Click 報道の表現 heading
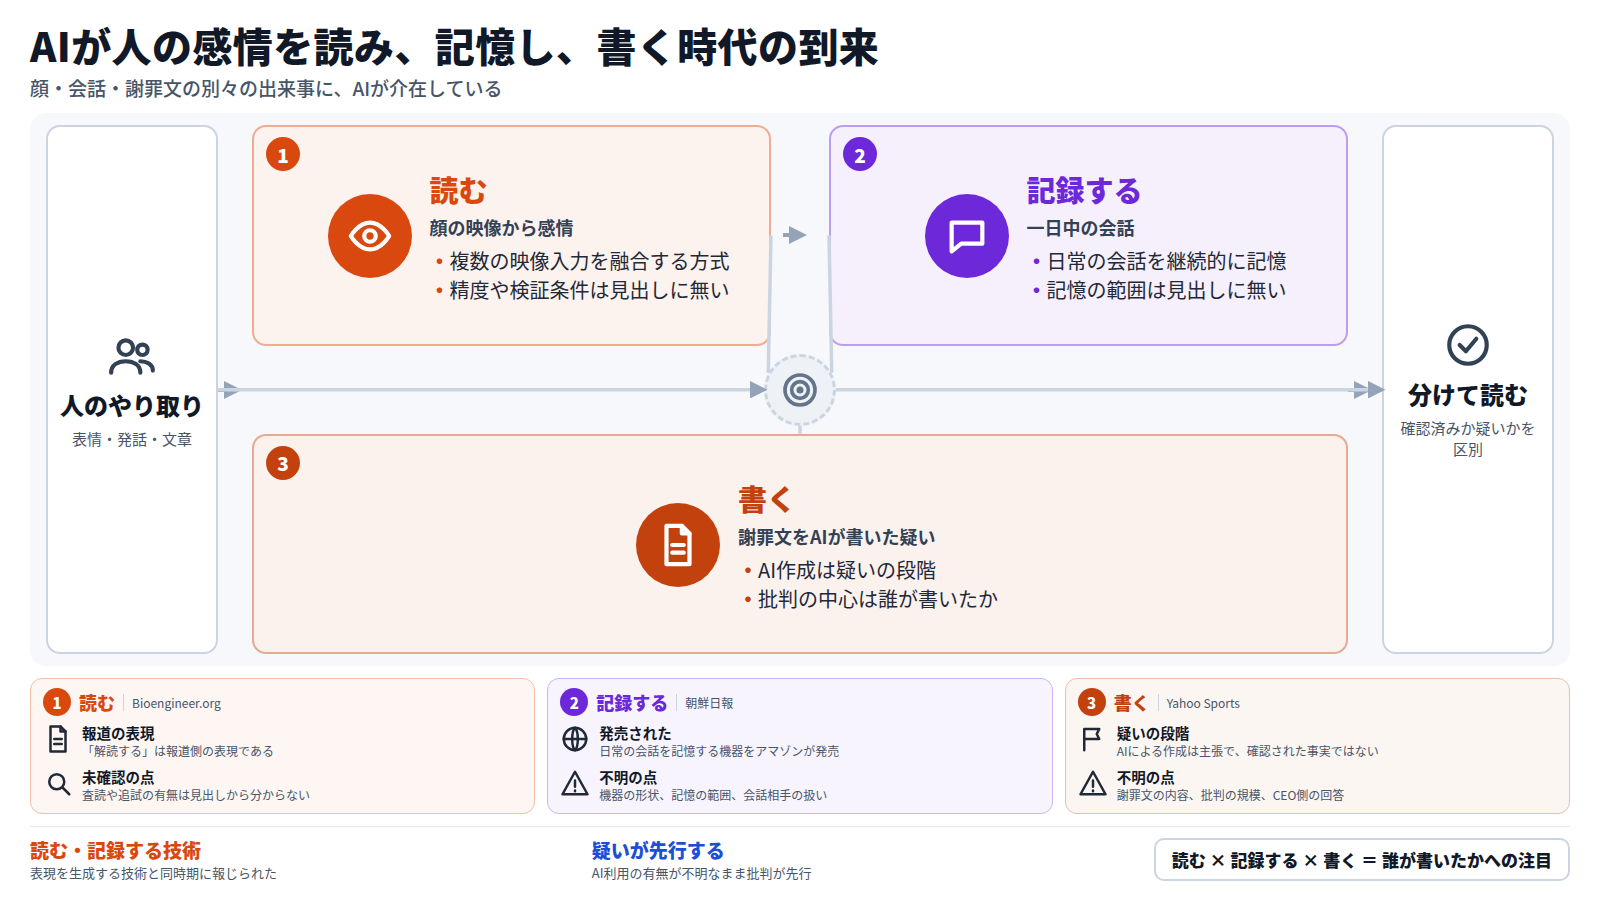Screen dimensions: 1600x900 pos(118,733)
